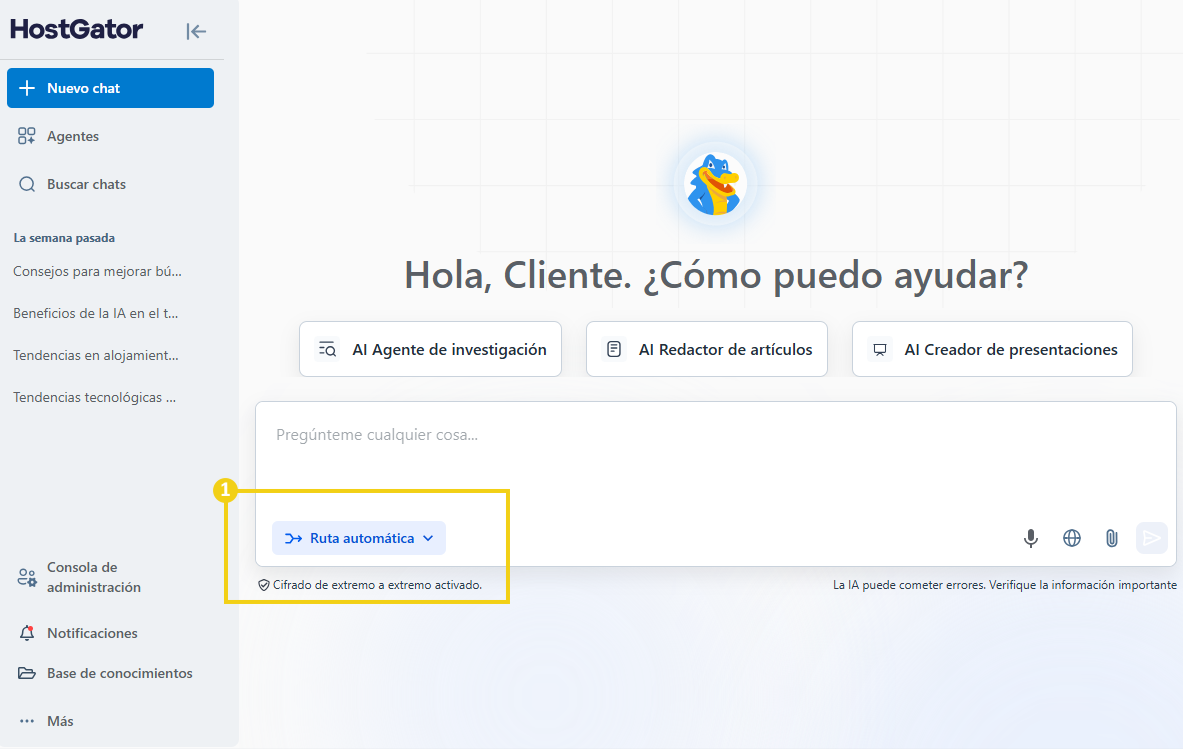This screenshot has width=1183, height=749.
Task: Open chat 'Tendencias tecnológicas ...'
Action: 94,398
